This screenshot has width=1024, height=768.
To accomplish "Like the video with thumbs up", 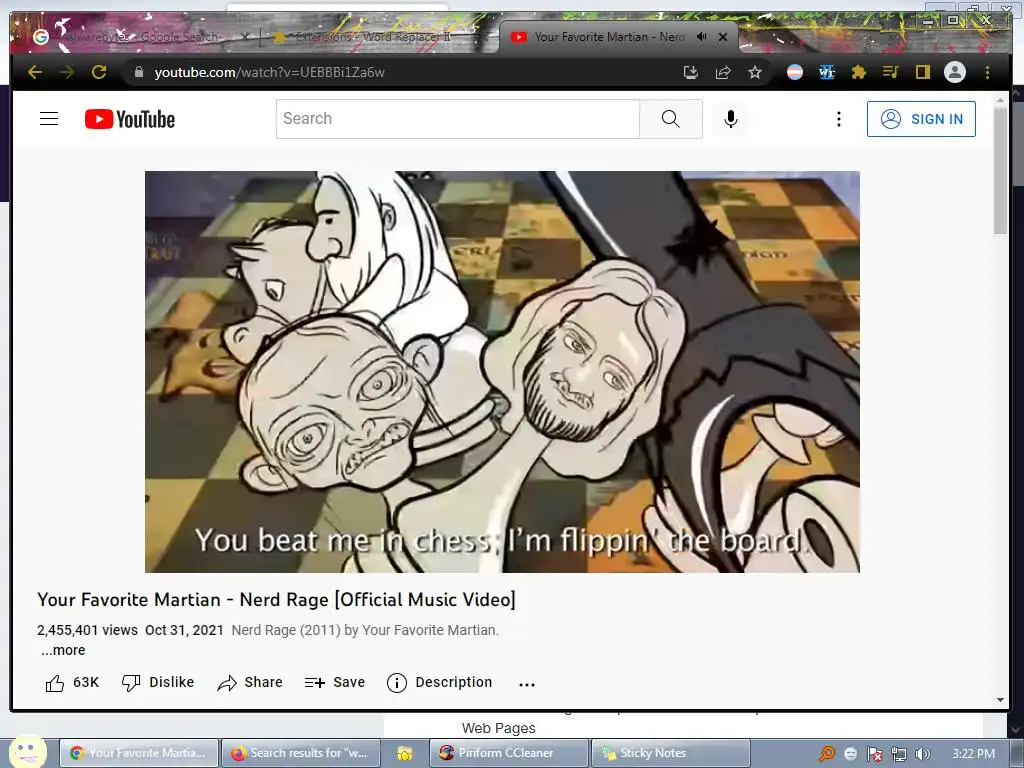I will pyautogui.click(x=72, y=682).
